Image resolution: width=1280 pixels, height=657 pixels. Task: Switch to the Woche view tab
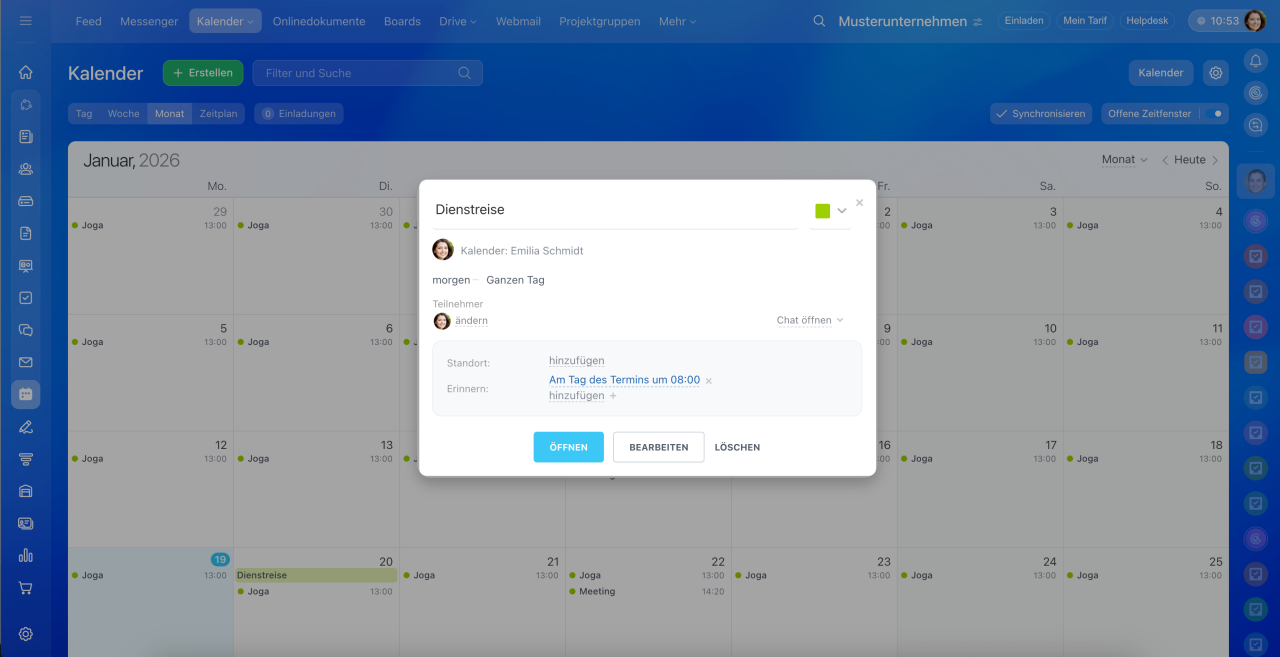(124, 114)
